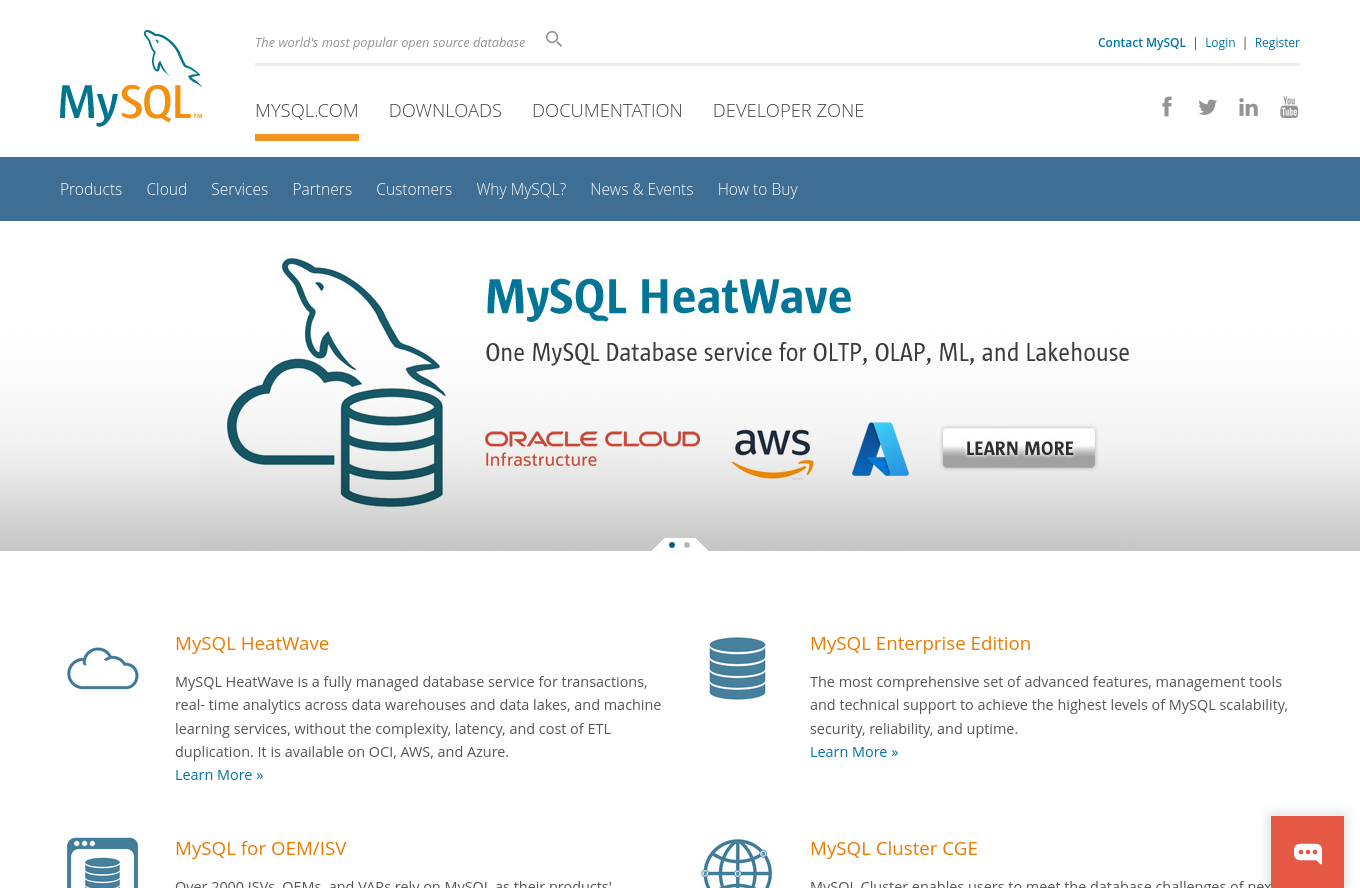This screenshot has height=888, width=1360.
Task: Click the MySQL Enterprise Edition heading link
Action: (920, 643)
